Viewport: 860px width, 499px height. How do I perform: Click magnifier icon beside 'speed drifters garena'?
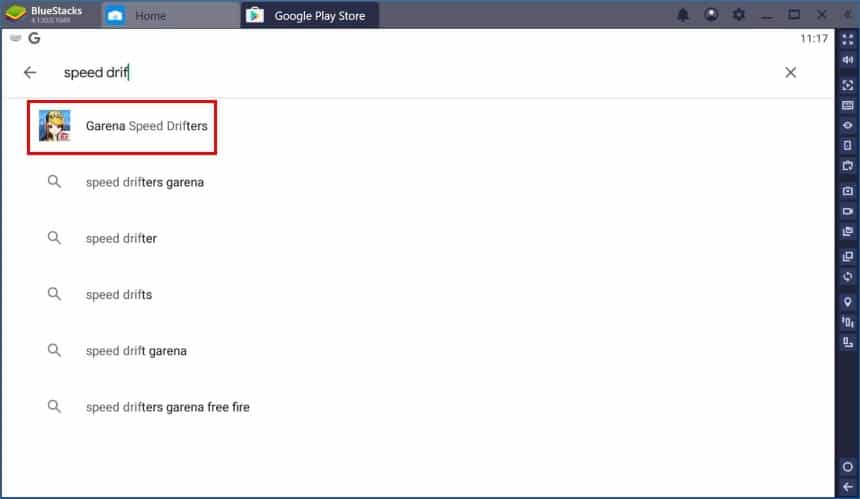pyautogui.click(x=54, y=182)
